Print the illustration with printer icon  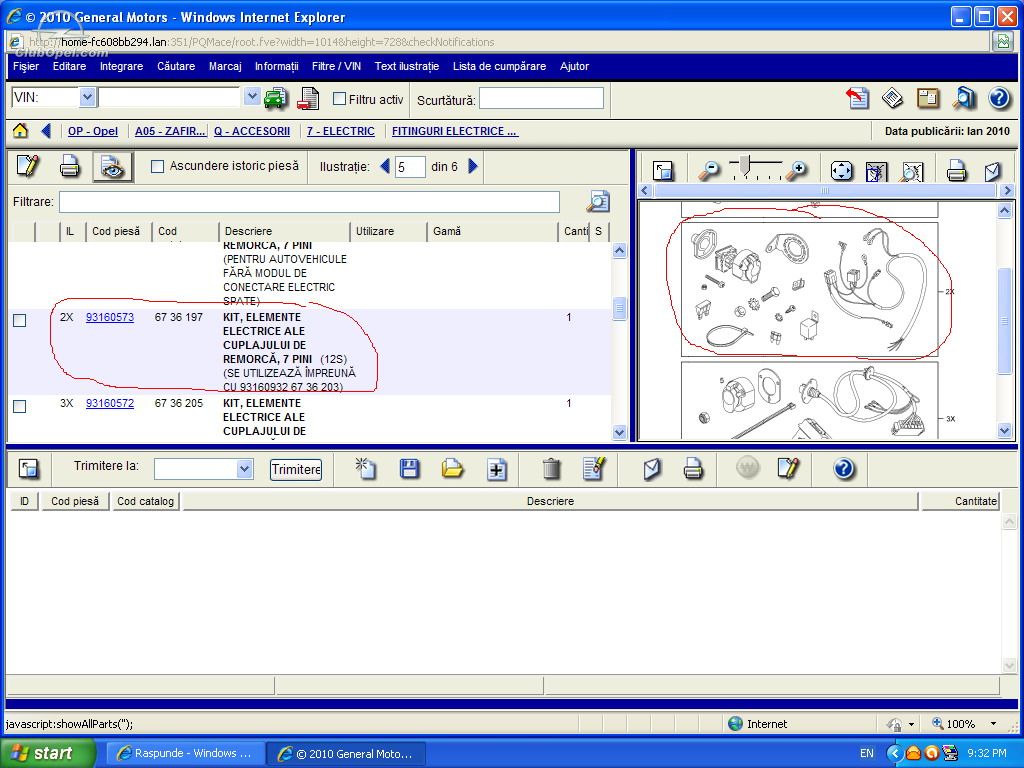pos(956,170)
